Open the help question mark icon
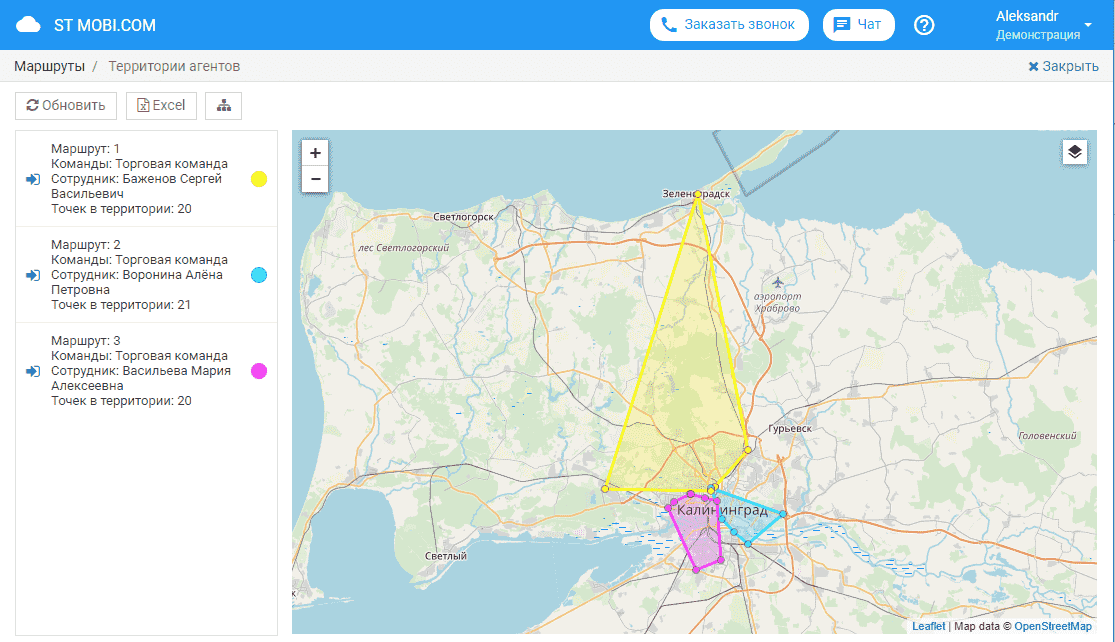This screenshot has width=1115, height=642. (924, 25)
